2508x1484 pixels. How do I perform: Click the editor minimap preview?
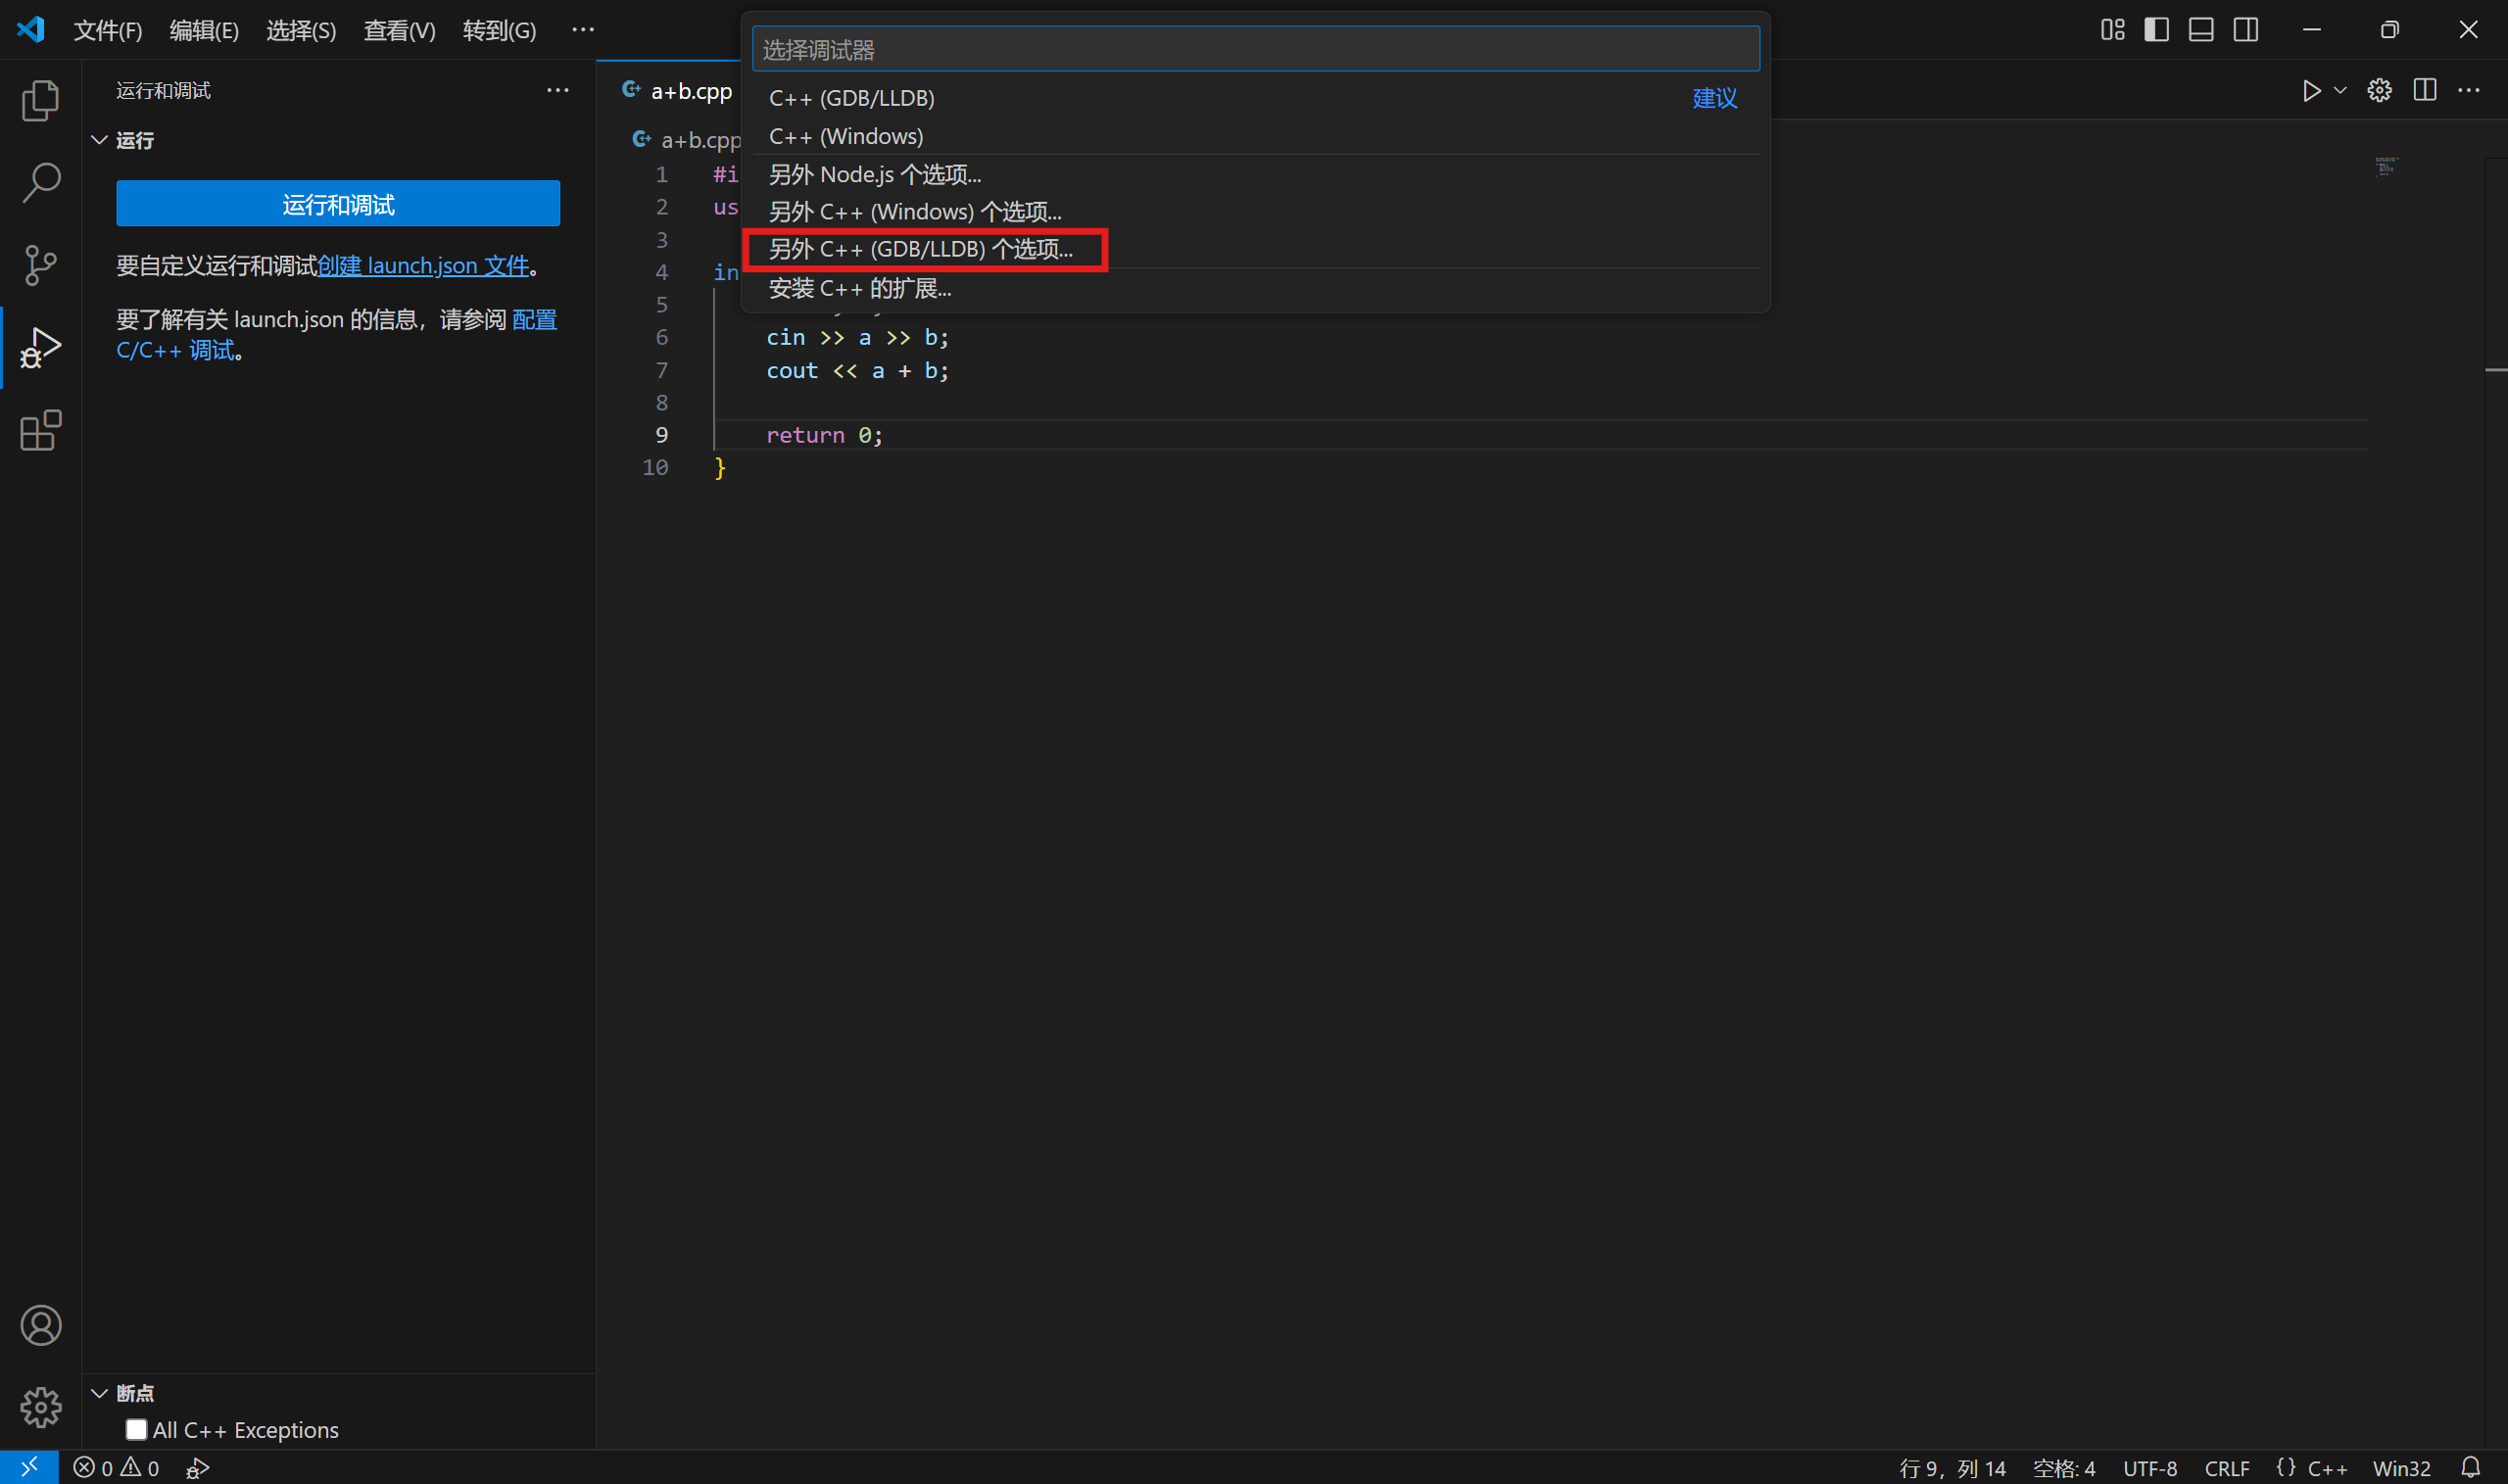(x=2386, y=166)
